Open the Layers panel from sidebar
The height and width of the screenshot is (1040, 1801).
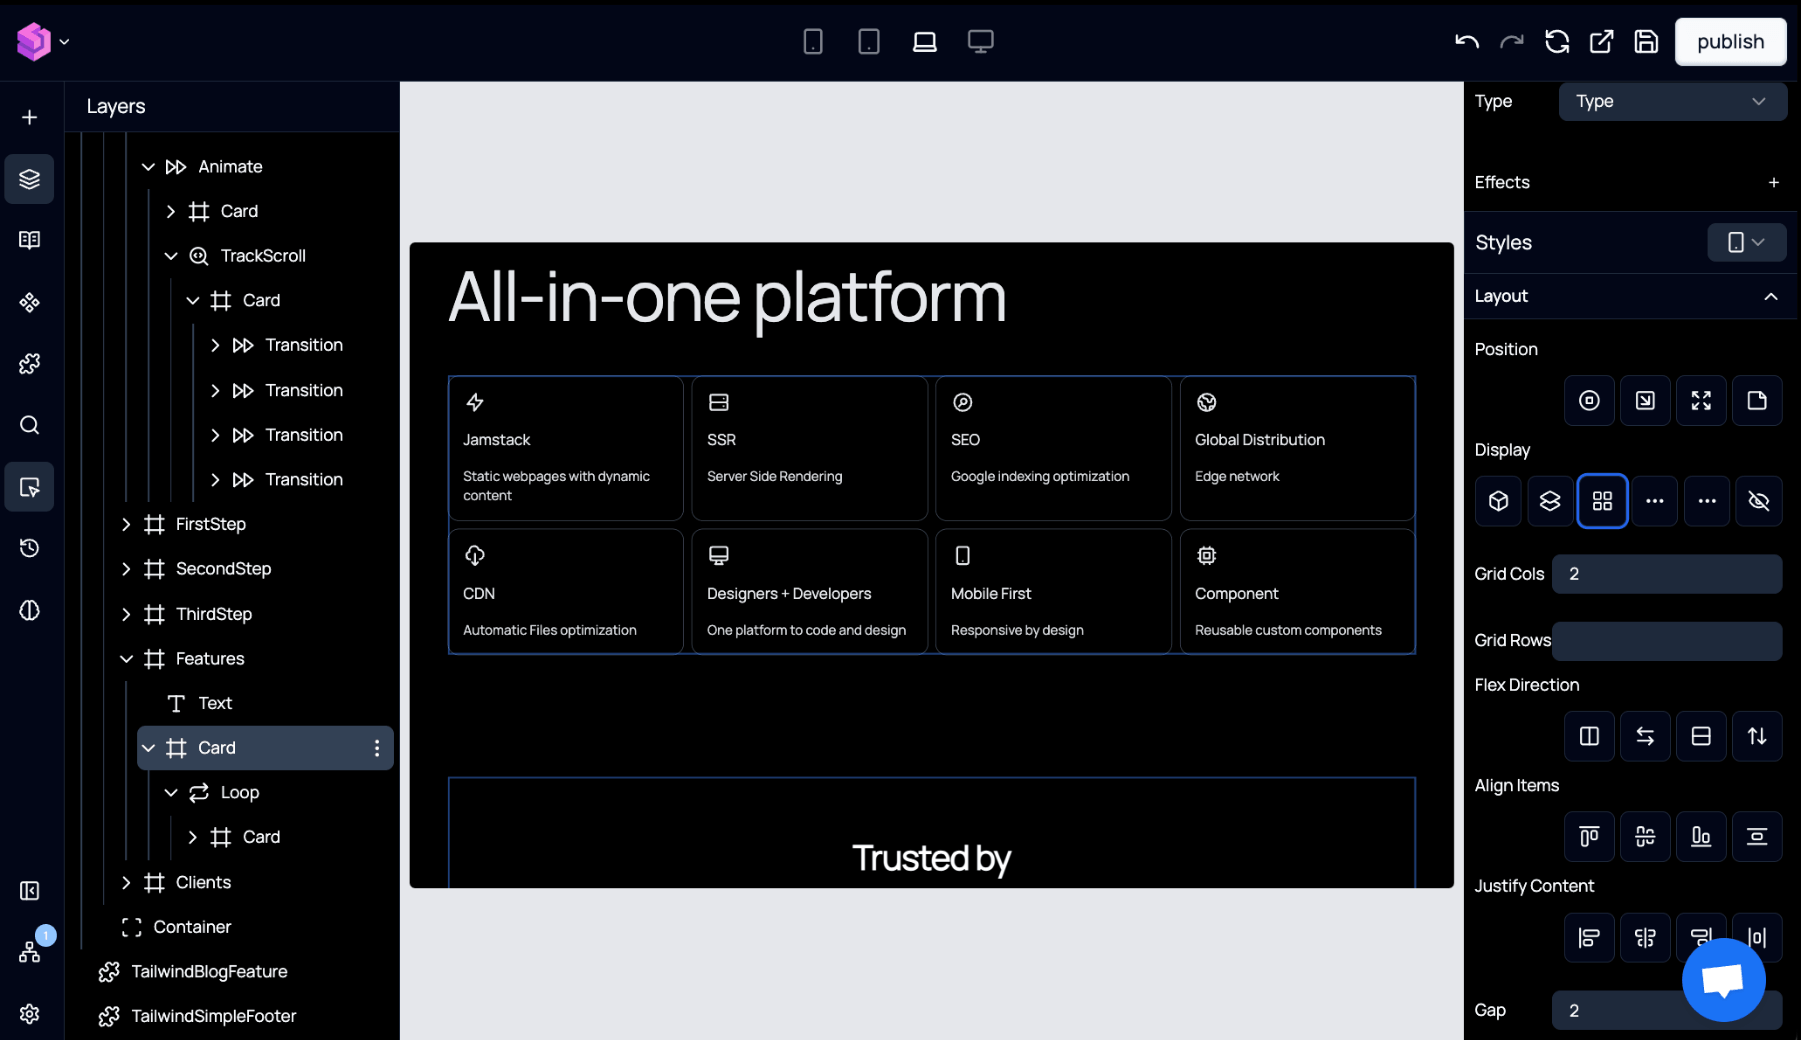point(29,179)
